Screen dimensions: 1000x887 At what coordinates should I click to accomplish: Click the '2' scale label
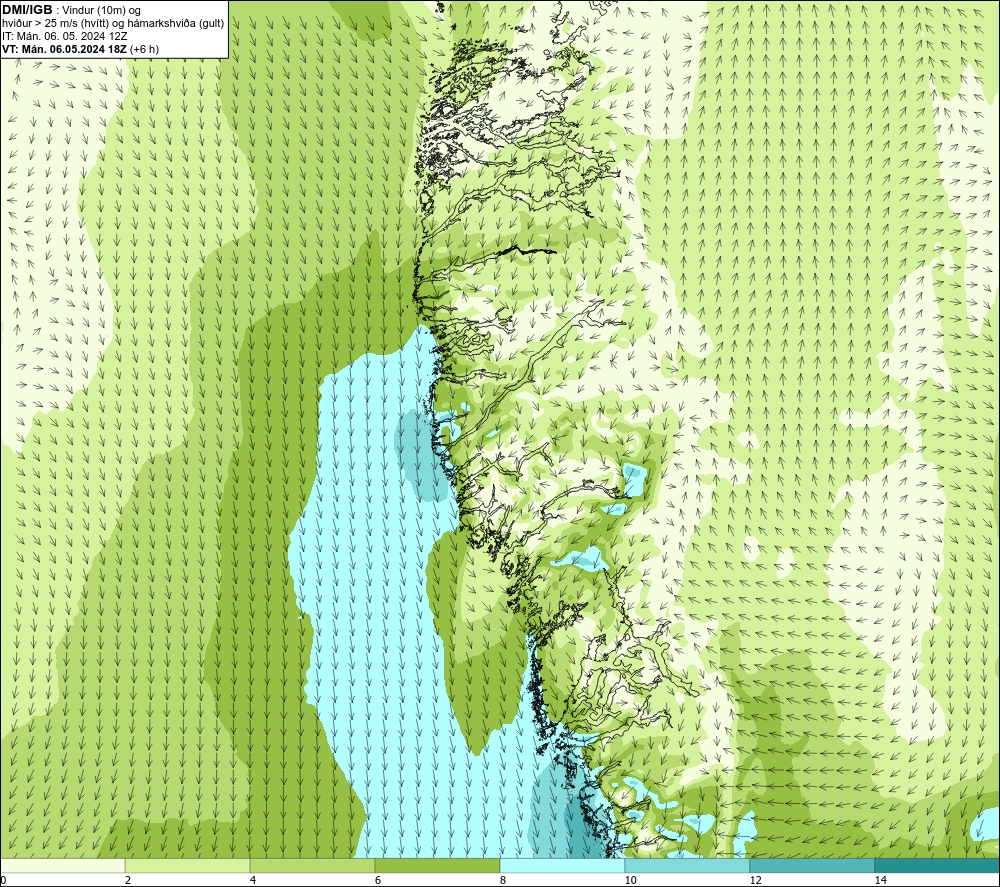[x=128, y=880]
